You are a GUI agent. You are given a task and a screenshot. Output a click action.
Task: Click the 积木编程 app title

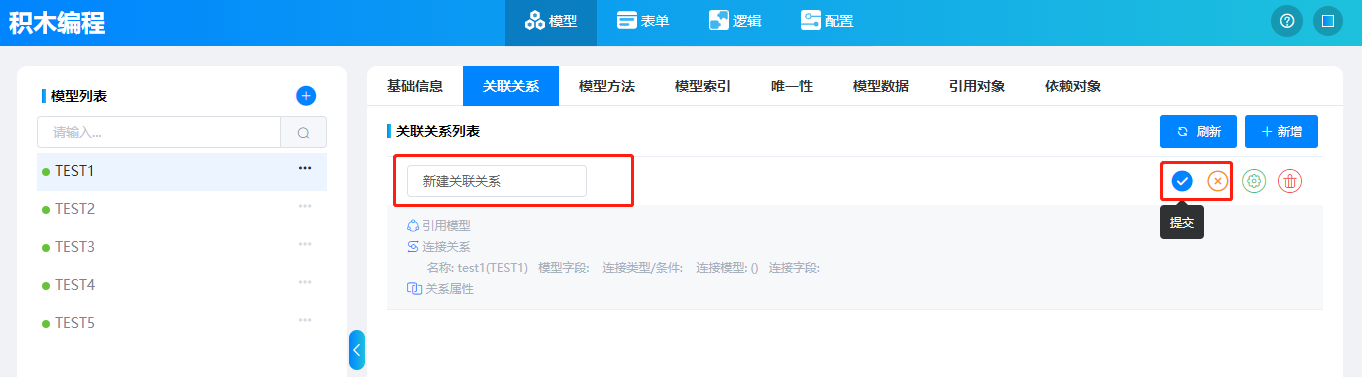pyautogui.click(x=57, y=22)
